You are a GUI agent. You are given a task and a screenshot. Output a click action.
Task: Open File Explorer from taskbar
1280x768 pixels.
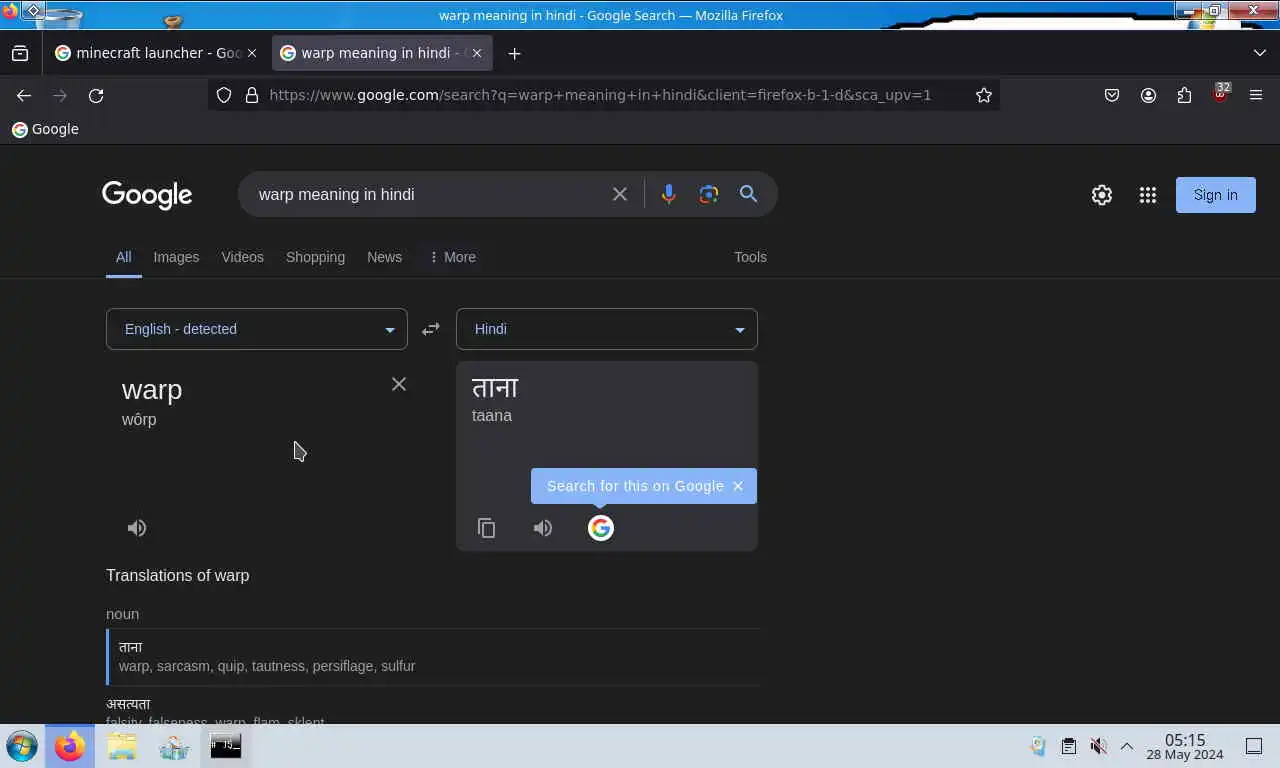[x=122, y=746]
